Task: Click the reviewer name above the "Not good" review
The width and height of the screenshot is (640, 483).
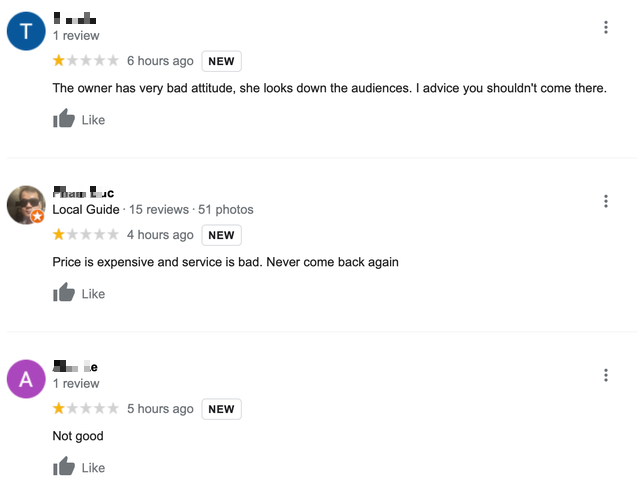Action: pyautogui.click(x=75, y=367)
